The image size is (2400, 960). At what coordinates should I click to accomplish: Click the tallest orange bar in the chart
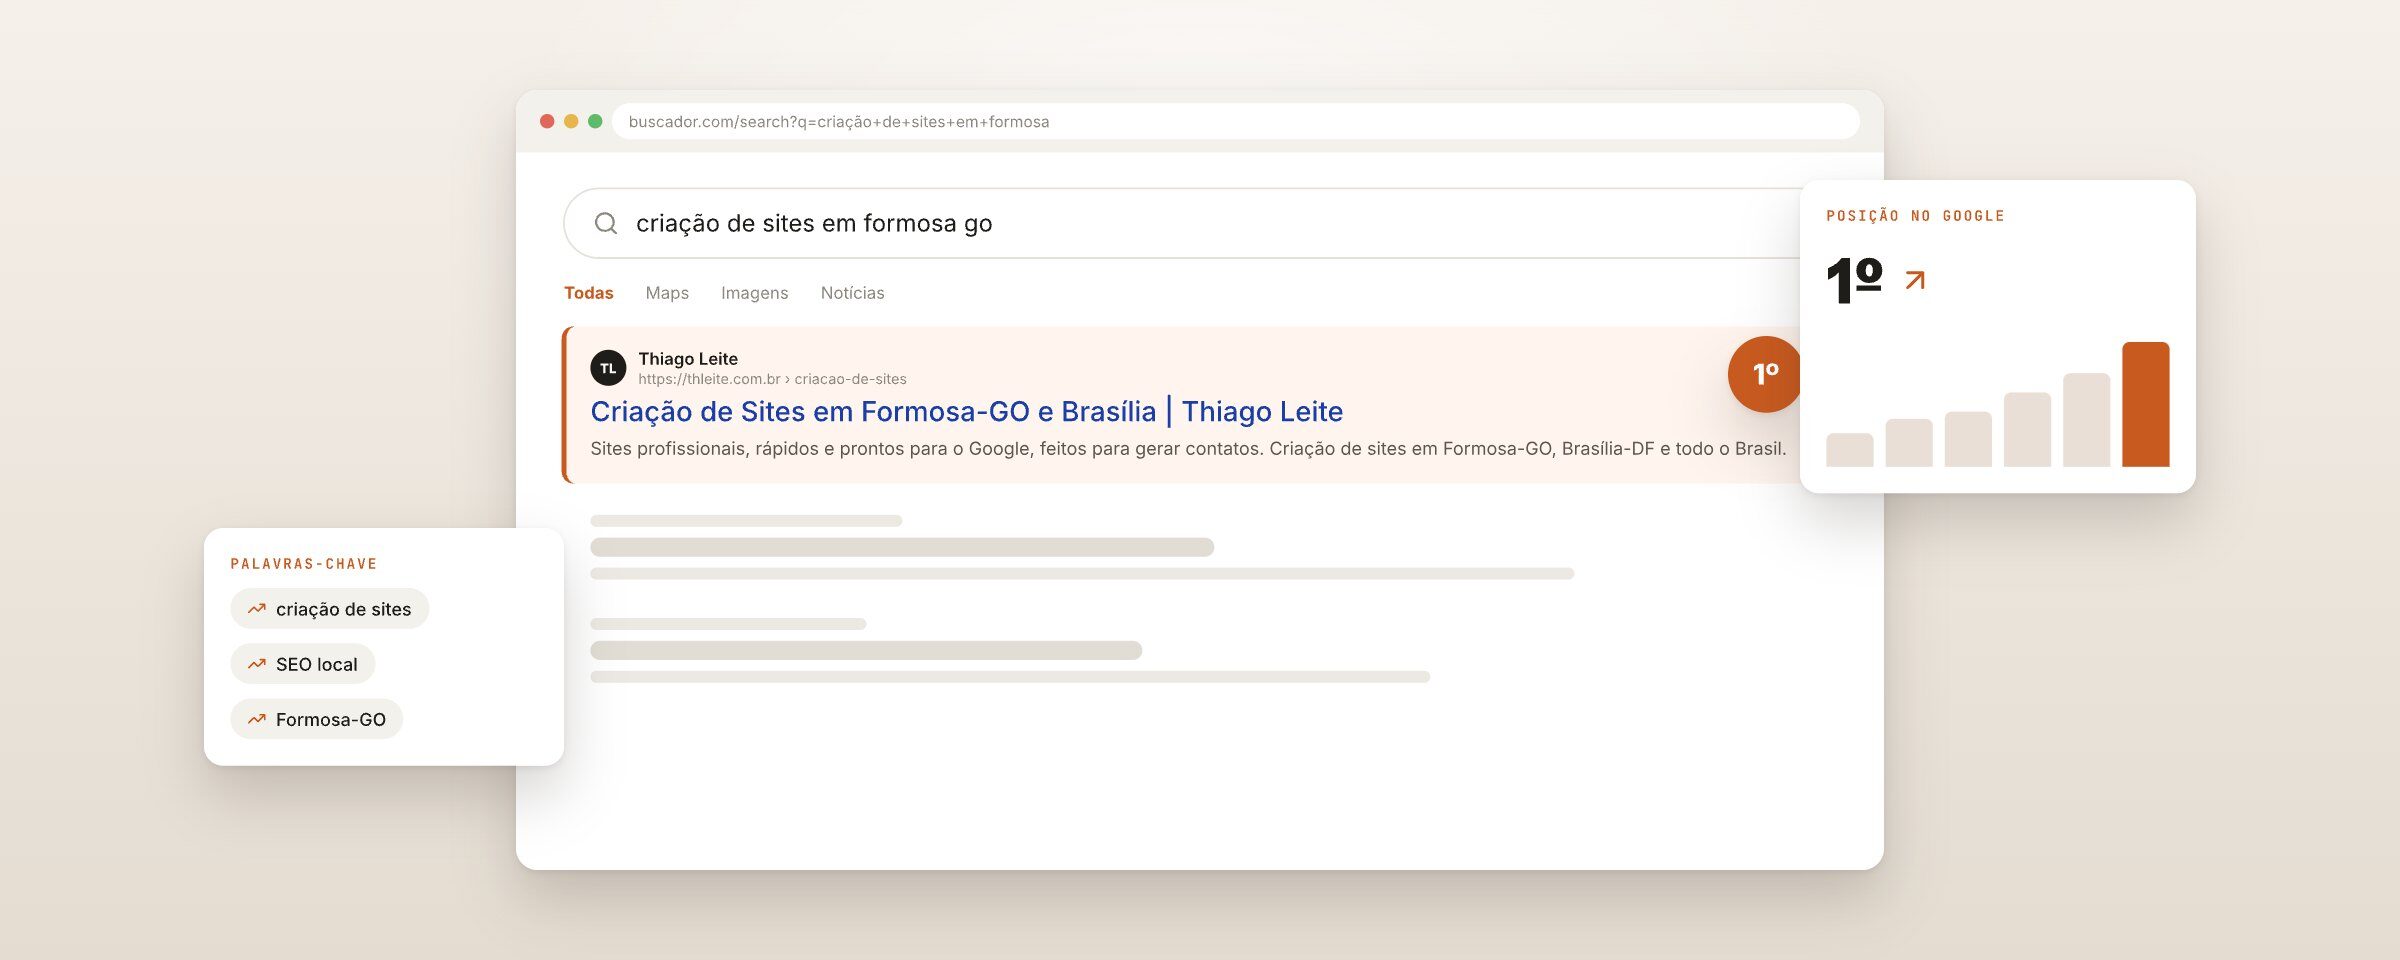point(2145,404)
